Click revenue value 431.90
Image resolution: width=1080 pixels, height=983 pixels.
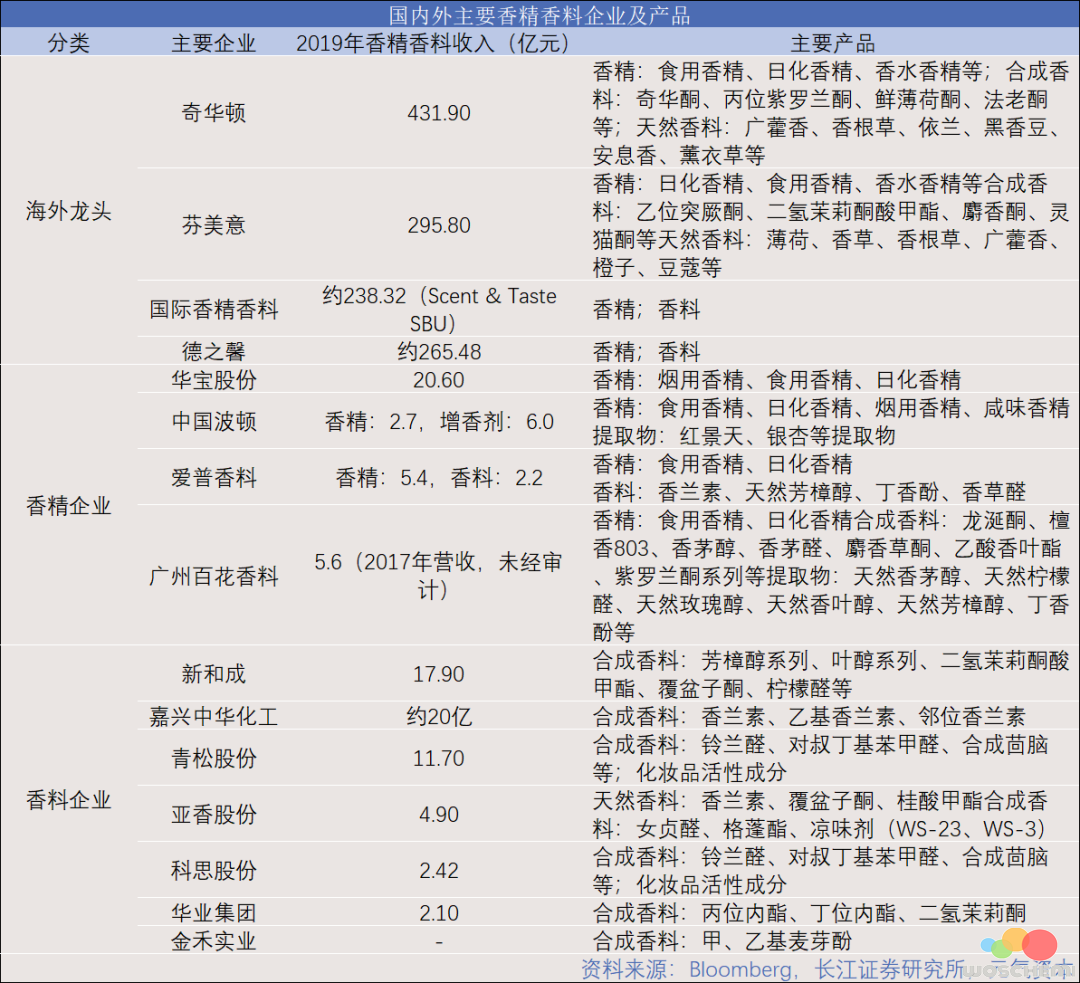(x=439, y=112)
